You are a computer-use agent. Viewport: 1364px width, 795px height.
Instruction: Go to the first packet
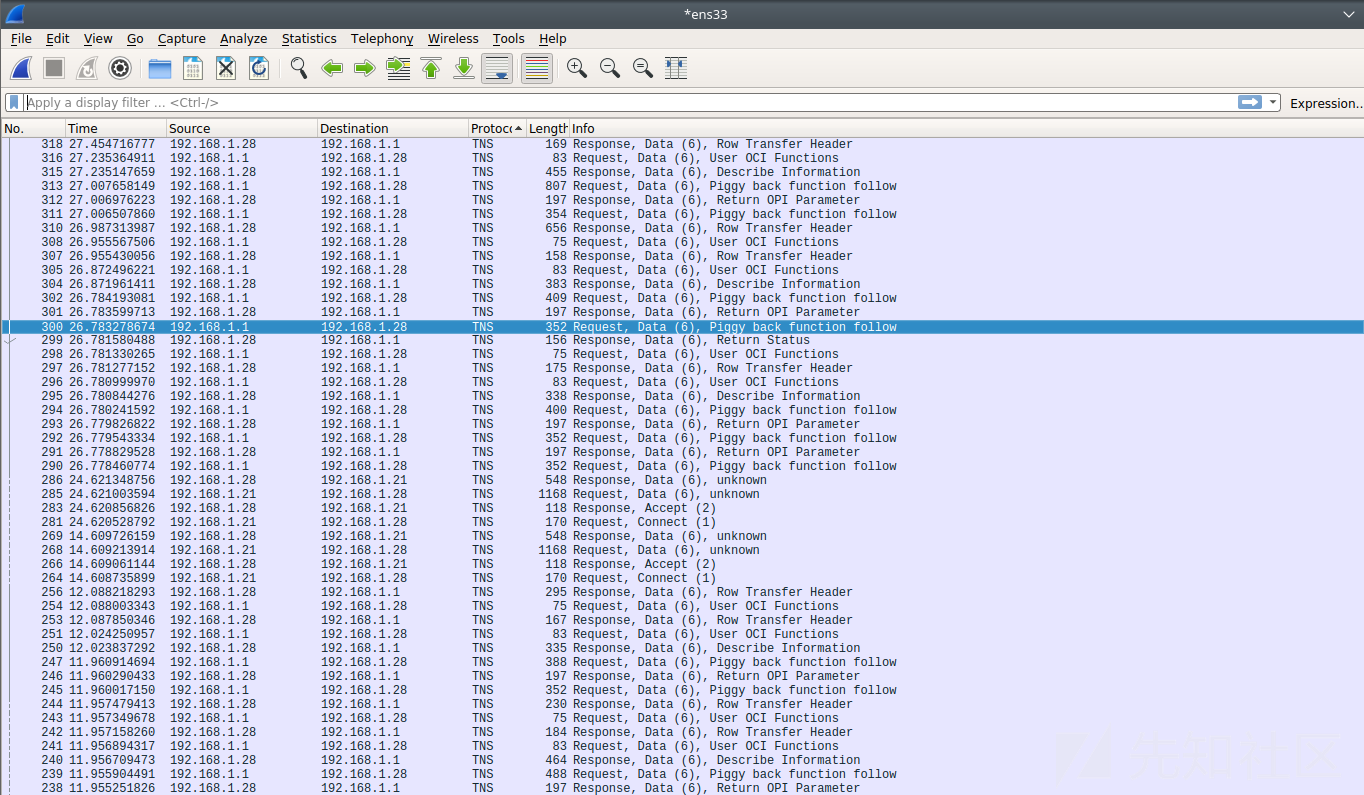click(431, 68)
